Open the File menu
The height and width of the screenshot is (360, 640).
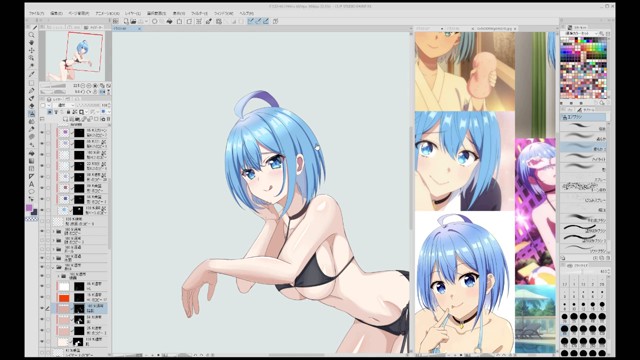[x=36, y=13]
